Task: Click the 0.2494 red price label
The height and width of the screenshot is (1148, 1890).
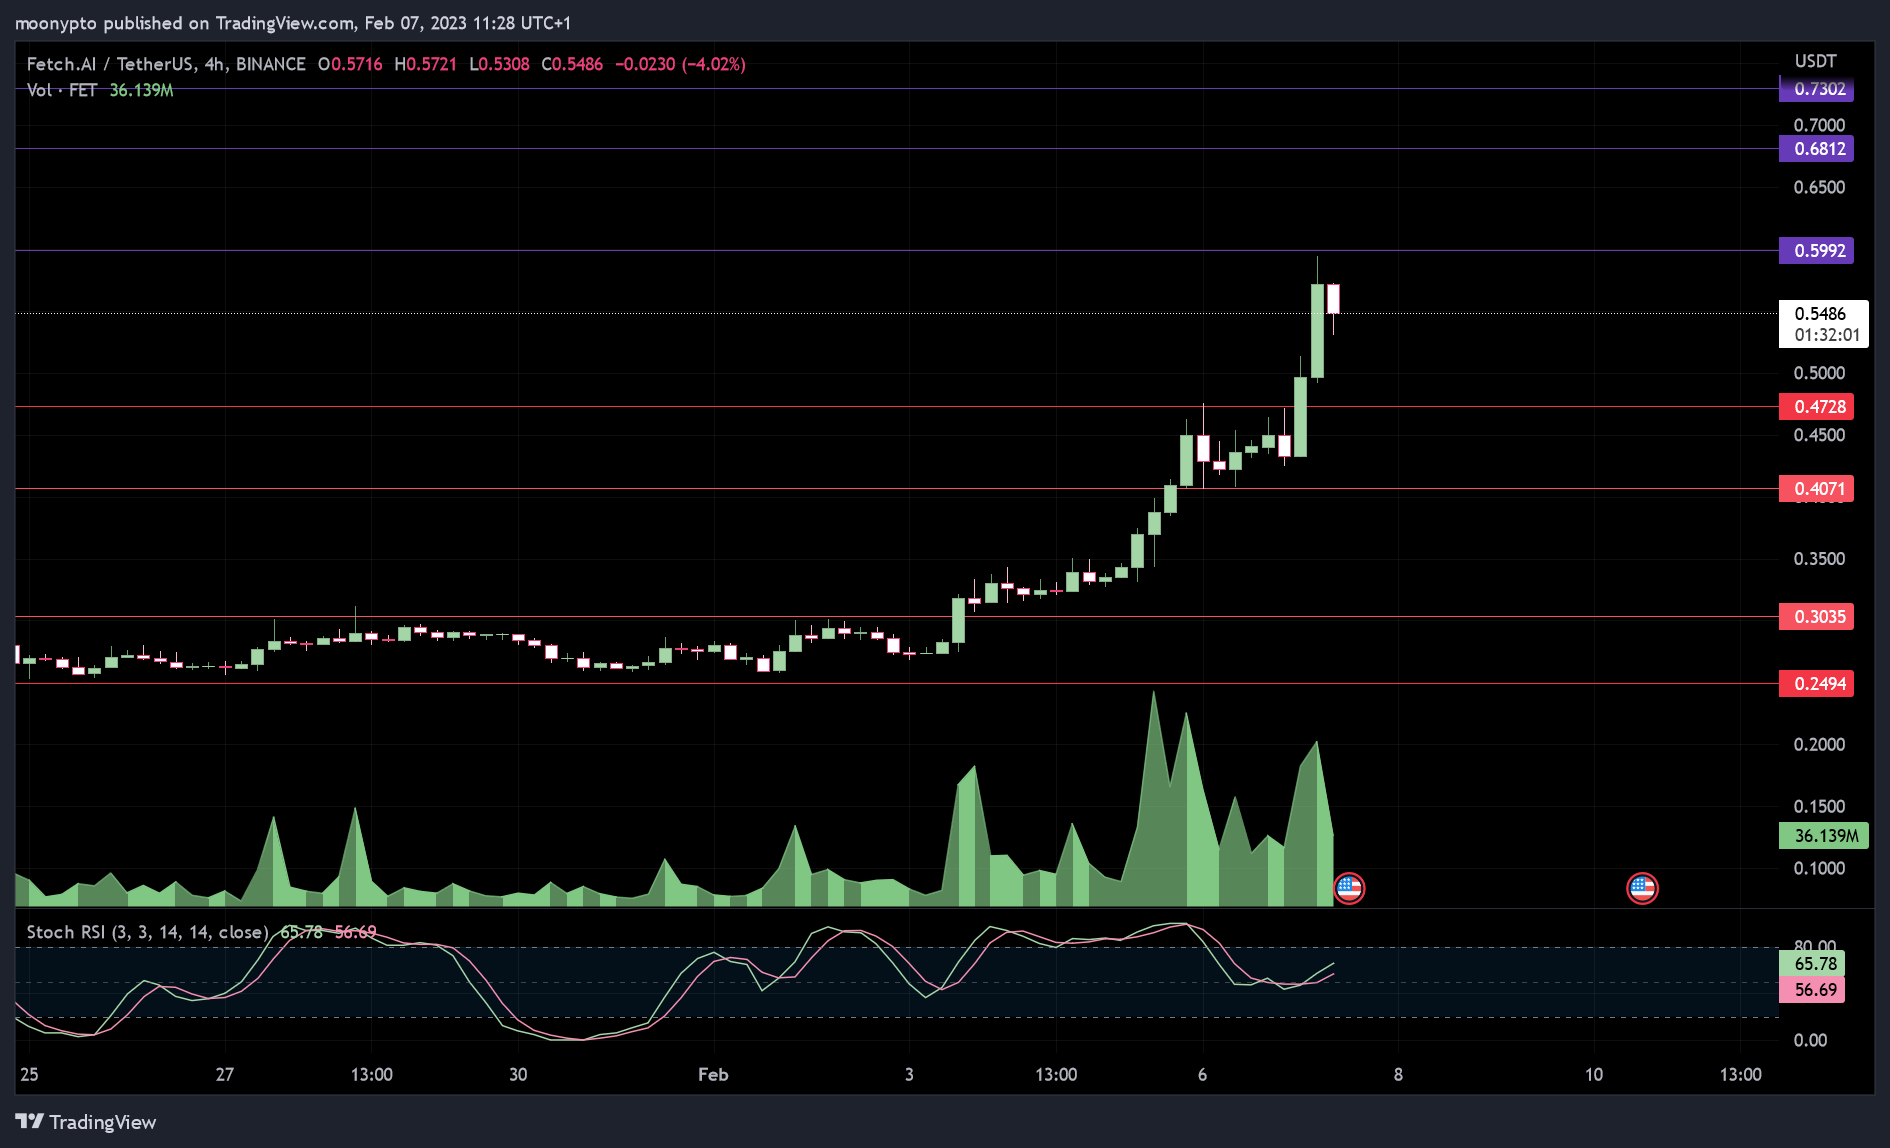Action: pos(1816,684)
